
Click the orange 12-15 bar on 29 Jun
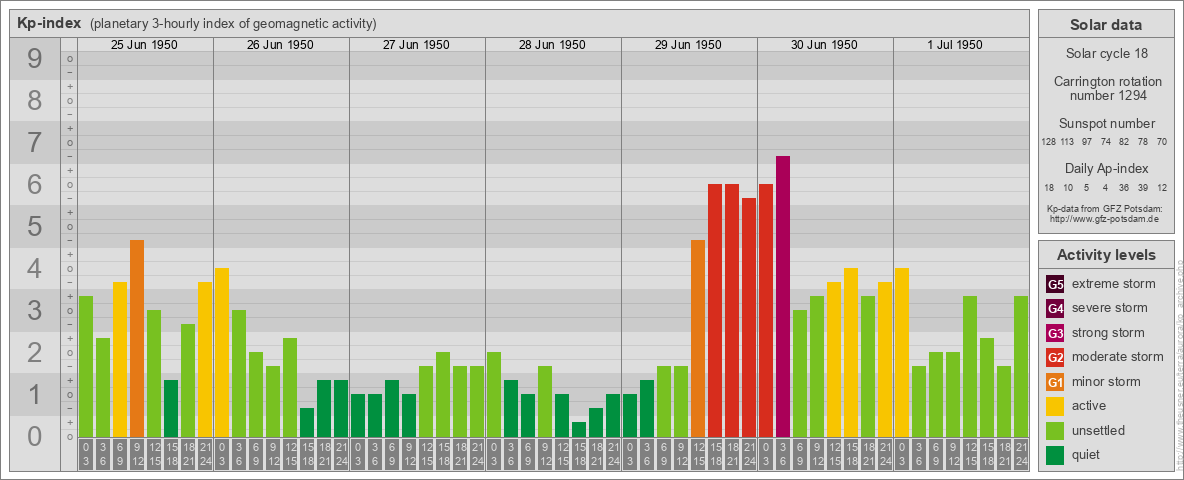698,339
